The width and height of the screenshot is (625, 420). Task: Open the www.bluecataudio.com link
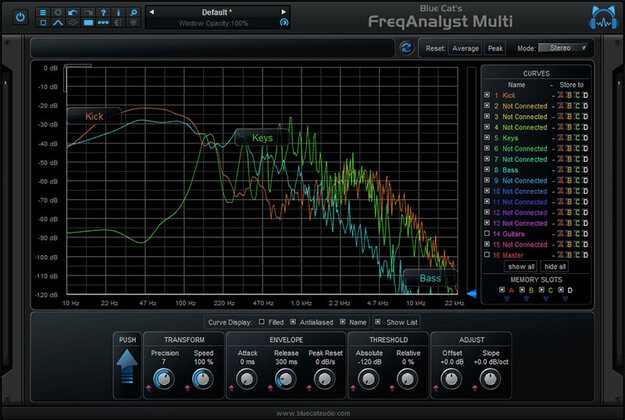(313, 413)
